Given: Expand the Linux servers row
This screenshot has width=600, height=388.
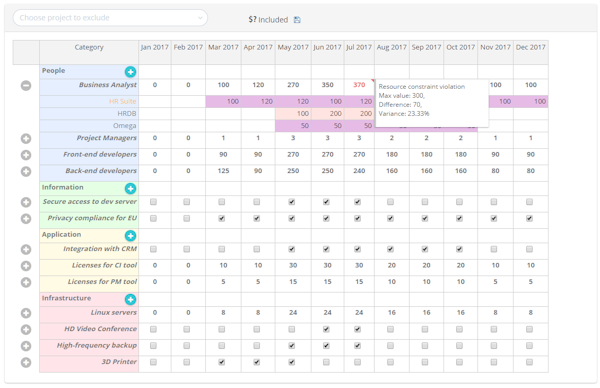Looking at the screenshot, I should click(26, 313).
